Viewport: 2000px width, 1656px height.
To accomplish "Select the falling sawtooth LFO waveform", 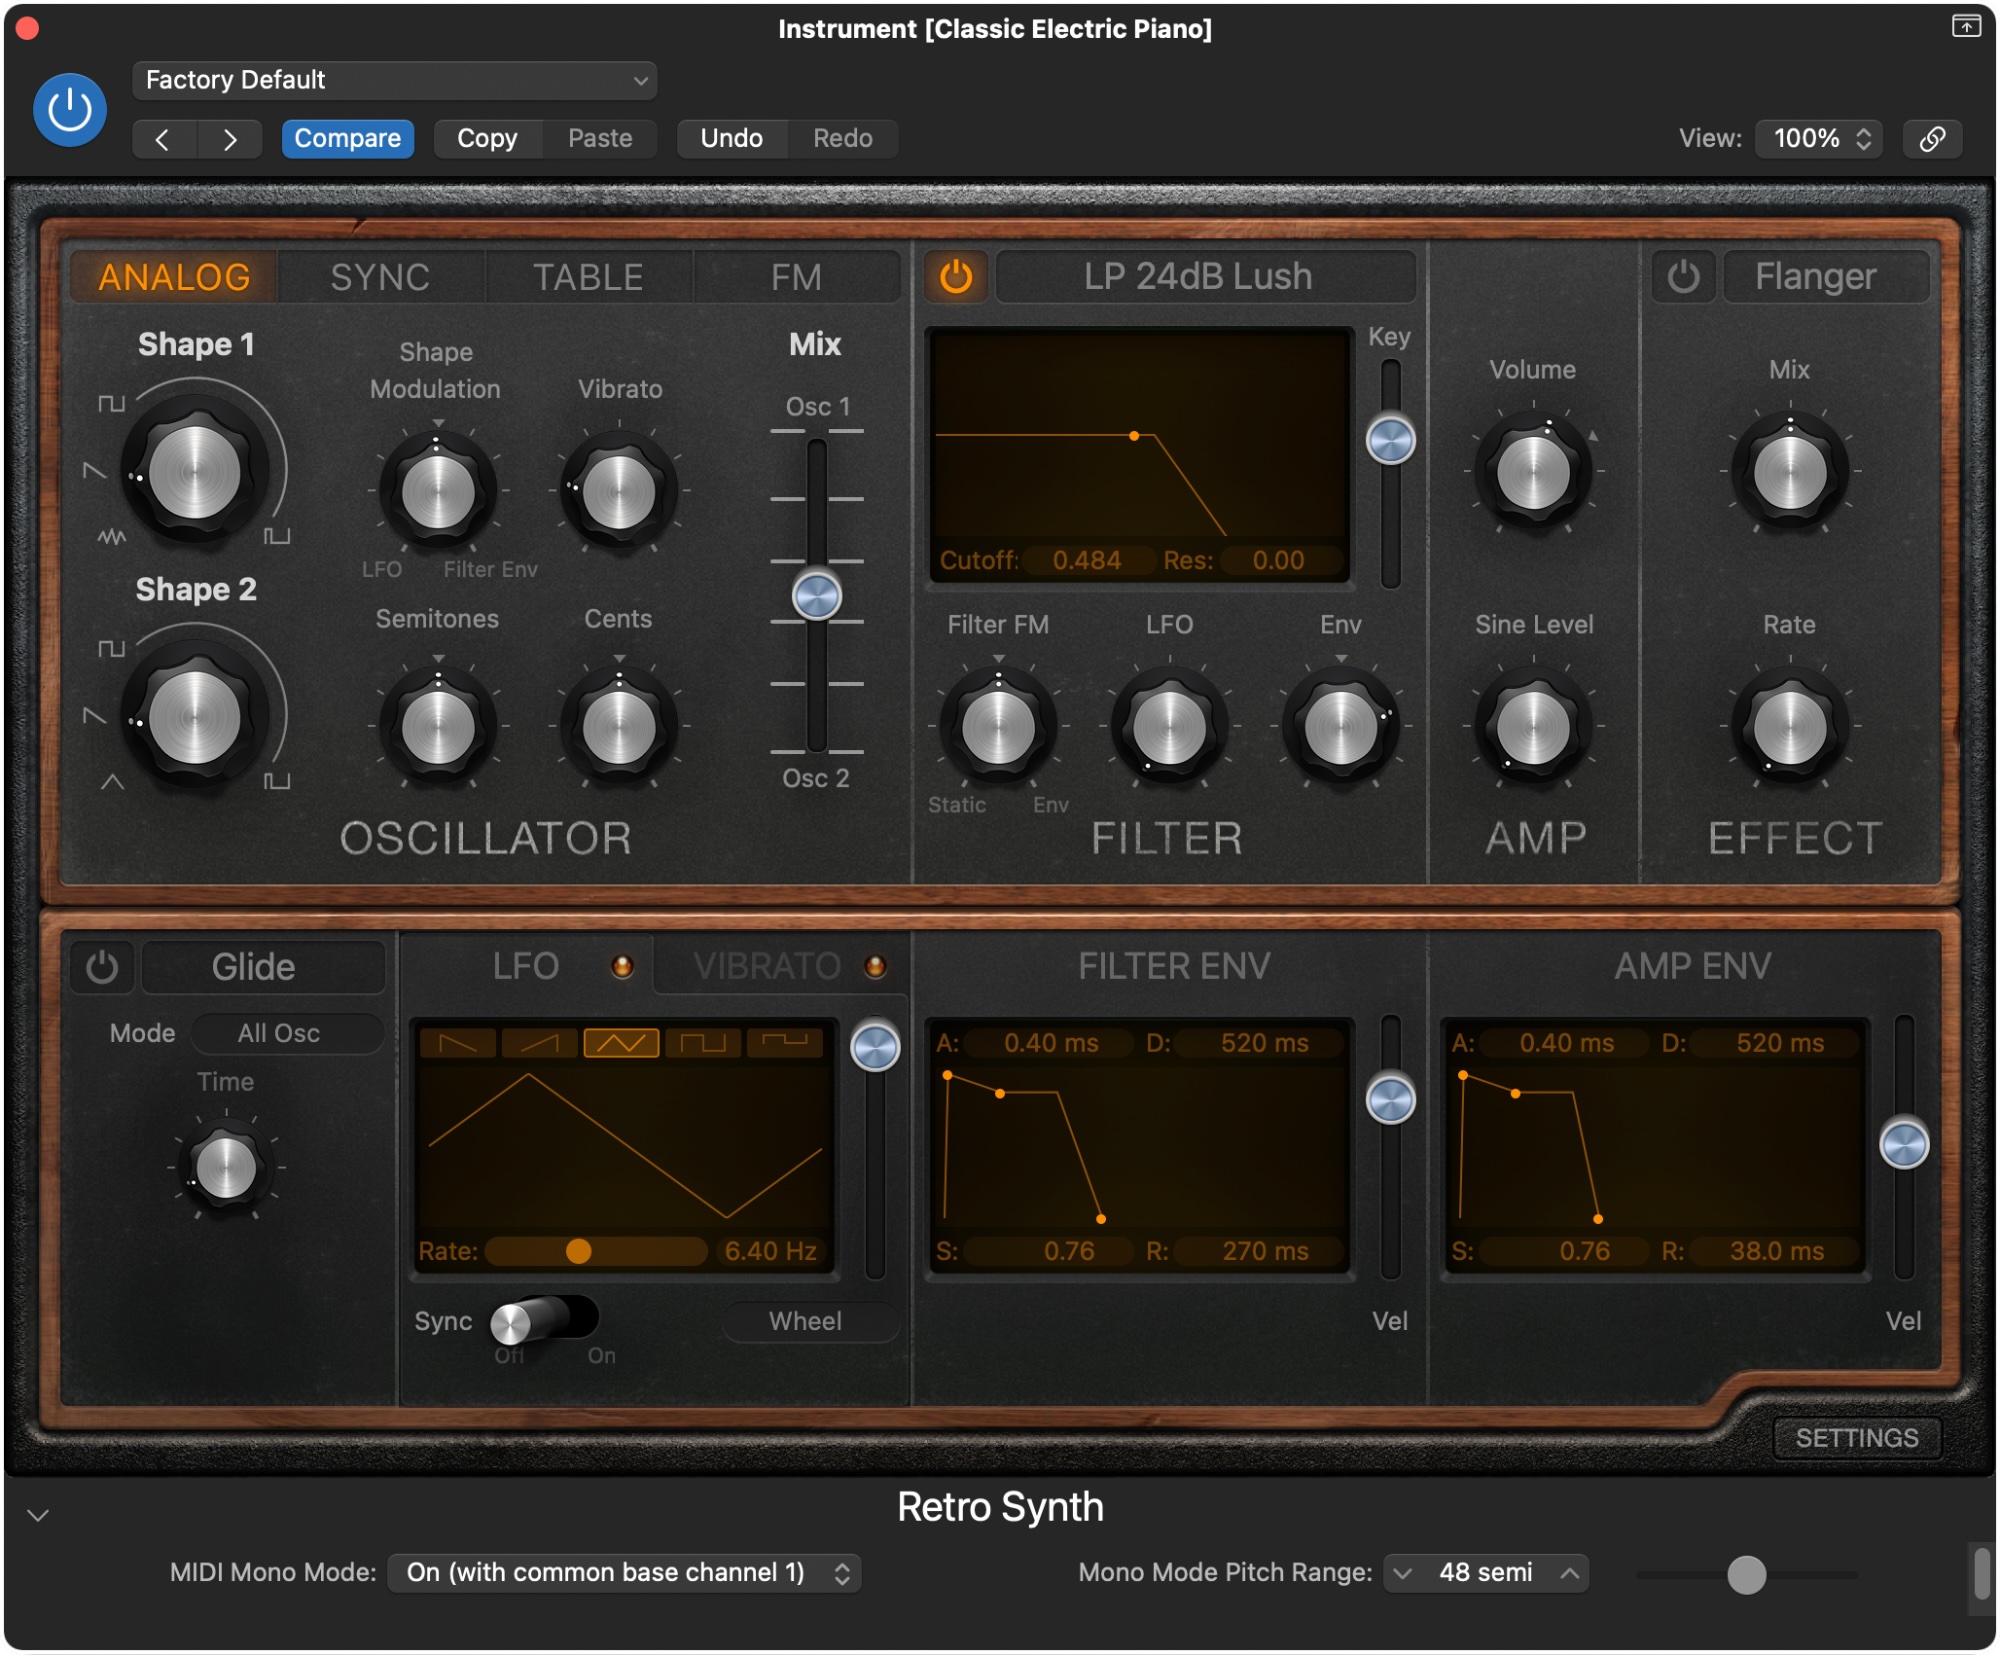I will coord(458,1043).
